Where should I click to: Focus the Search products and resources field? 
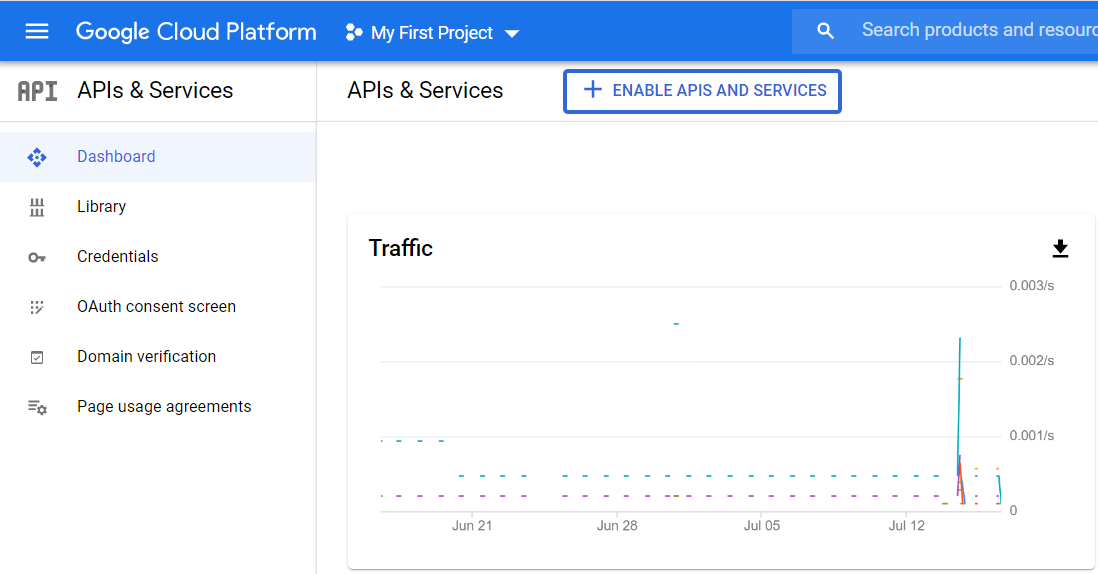pyautogui.click(x=975, y=31)
